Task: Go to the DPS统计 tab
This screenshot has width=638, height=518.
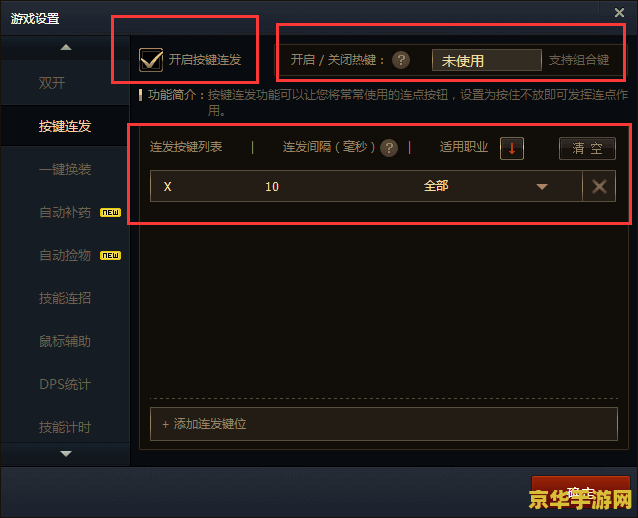Action: 65,384
